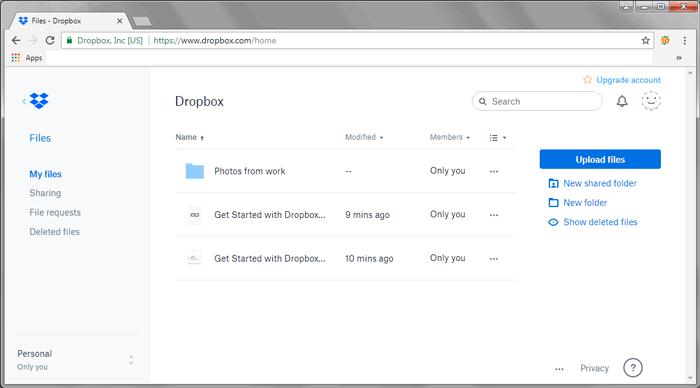This screenshot has width=700, height=388.
Task: Open more options for file modified 9 mins ago
Action: [x=493, y=215]
